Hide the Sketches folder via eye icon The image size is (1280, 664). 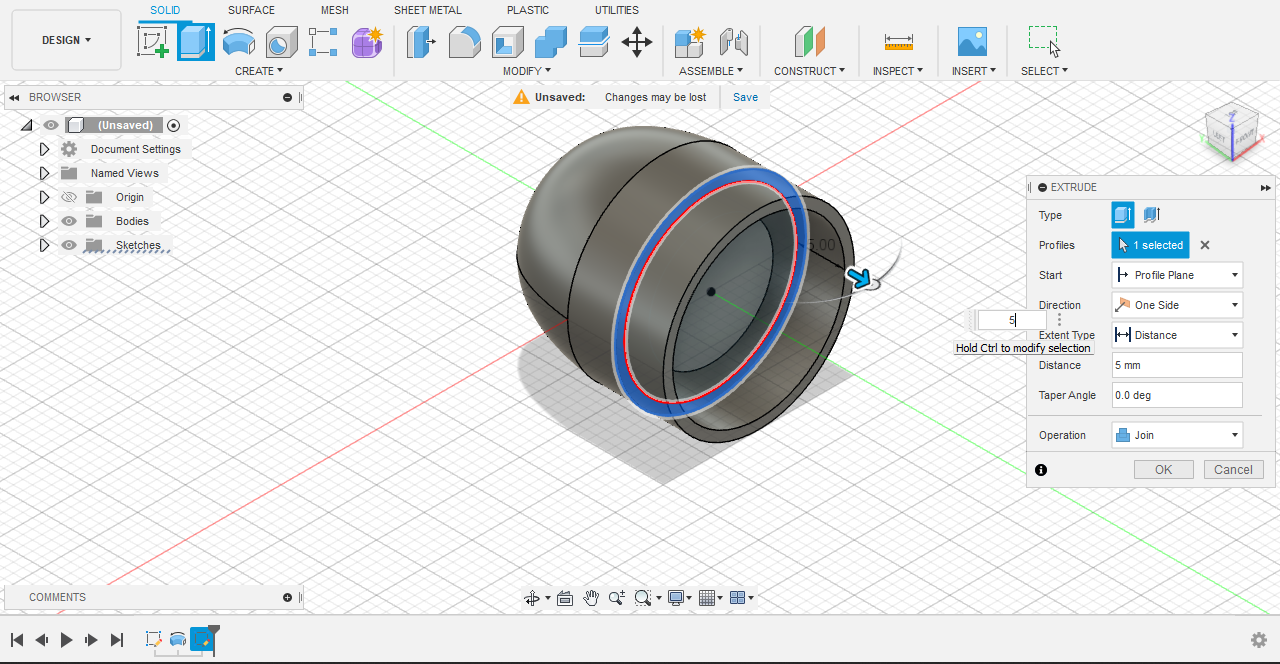coord(69,245)
